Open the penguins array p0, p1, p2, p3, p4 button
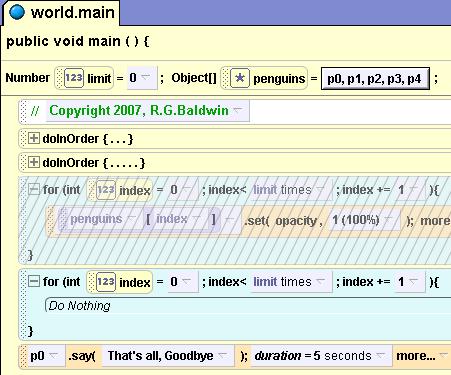 (375, 79)
